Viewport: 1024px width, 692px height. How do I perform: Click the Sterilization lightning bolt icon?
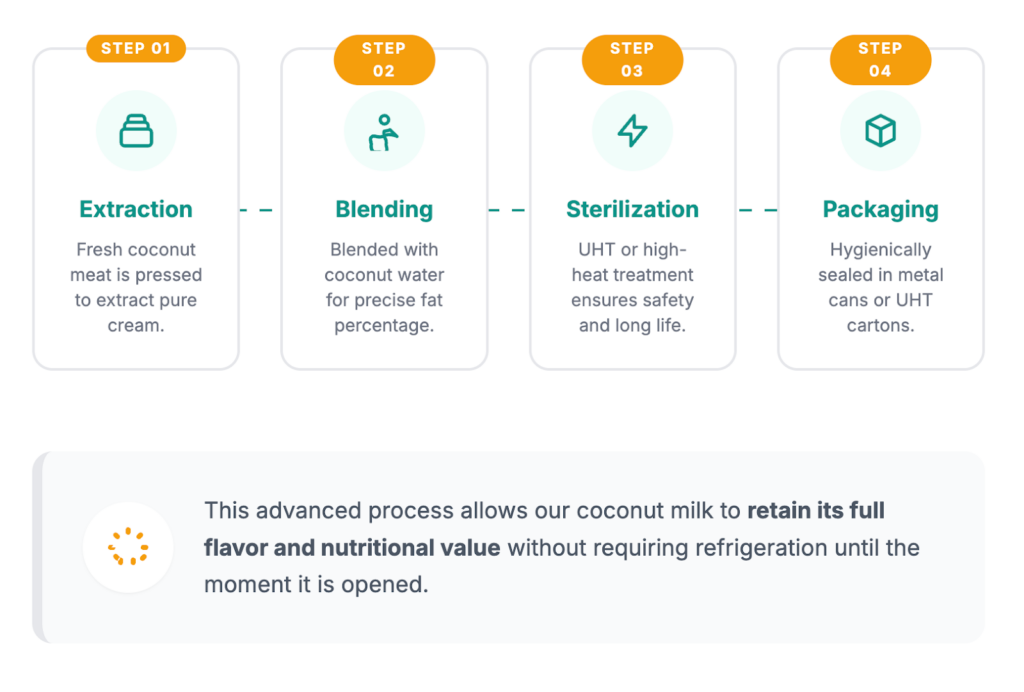tap(632, 131)
